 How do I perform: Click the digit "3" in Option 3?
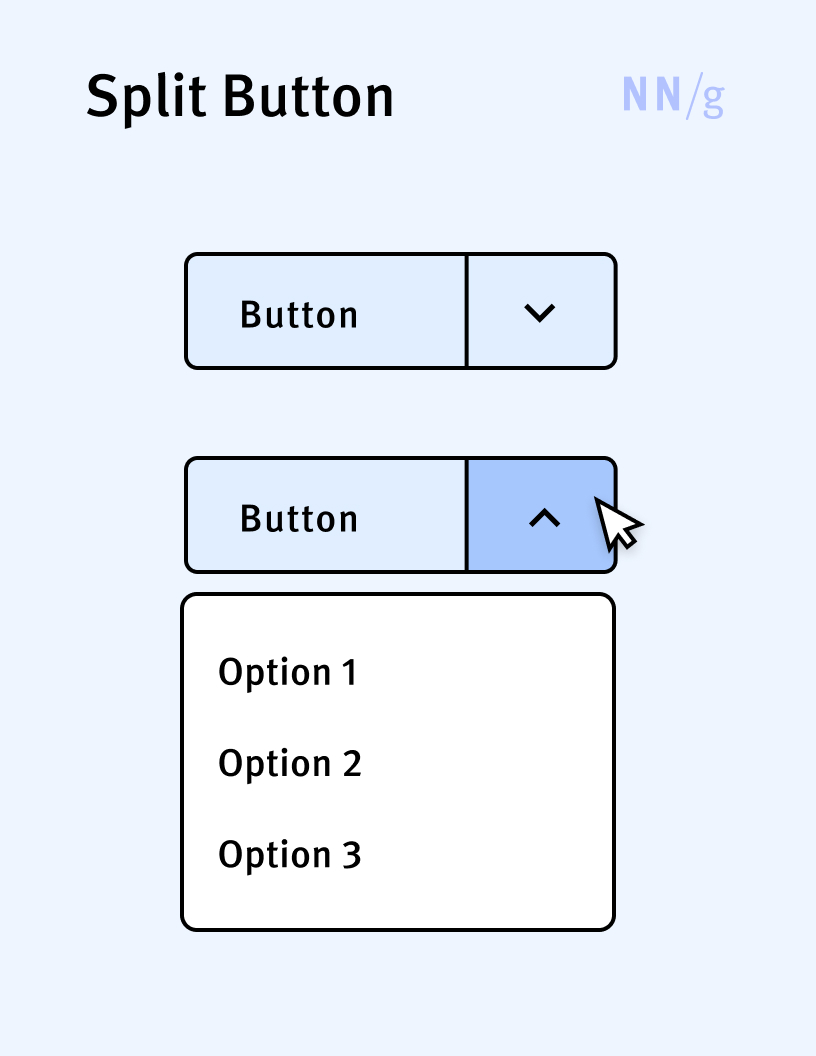(351, 855)
